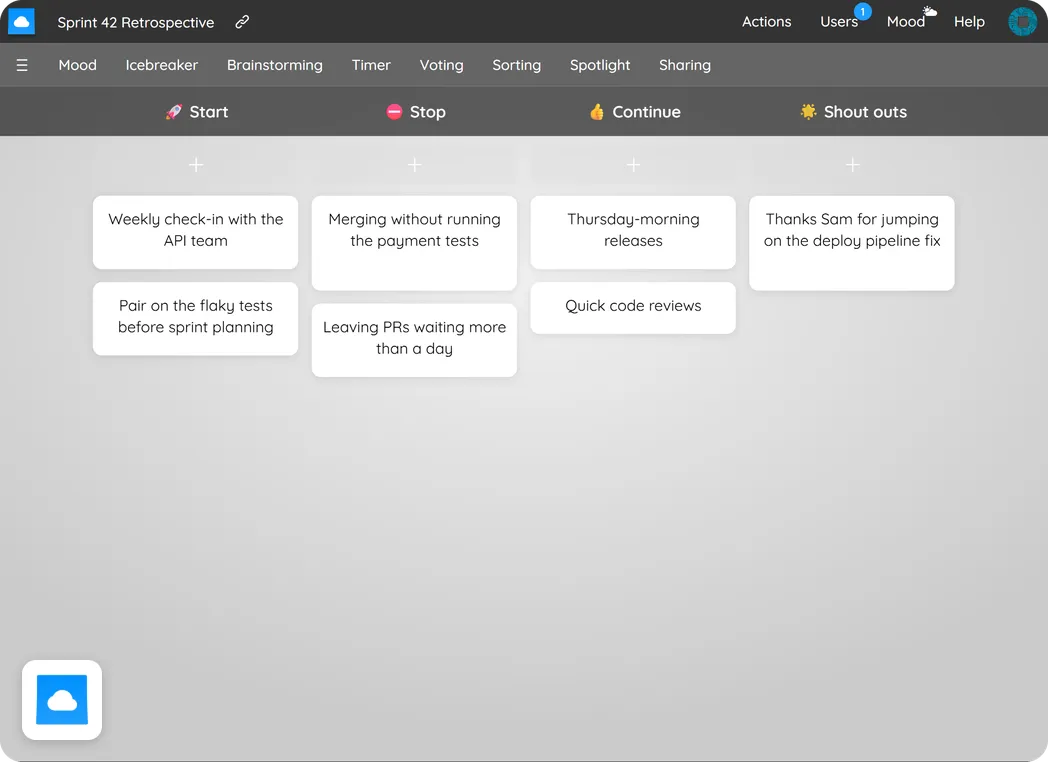Open the 'Thanks Sam for jumping' card

[x=852, y=243]
